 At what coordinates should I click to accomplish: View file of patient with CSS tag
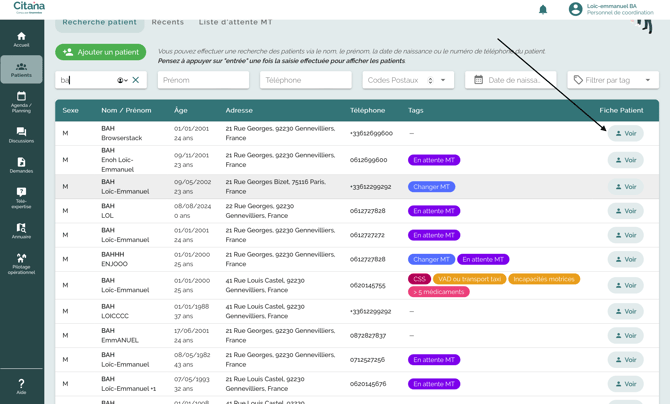[626, 285]
